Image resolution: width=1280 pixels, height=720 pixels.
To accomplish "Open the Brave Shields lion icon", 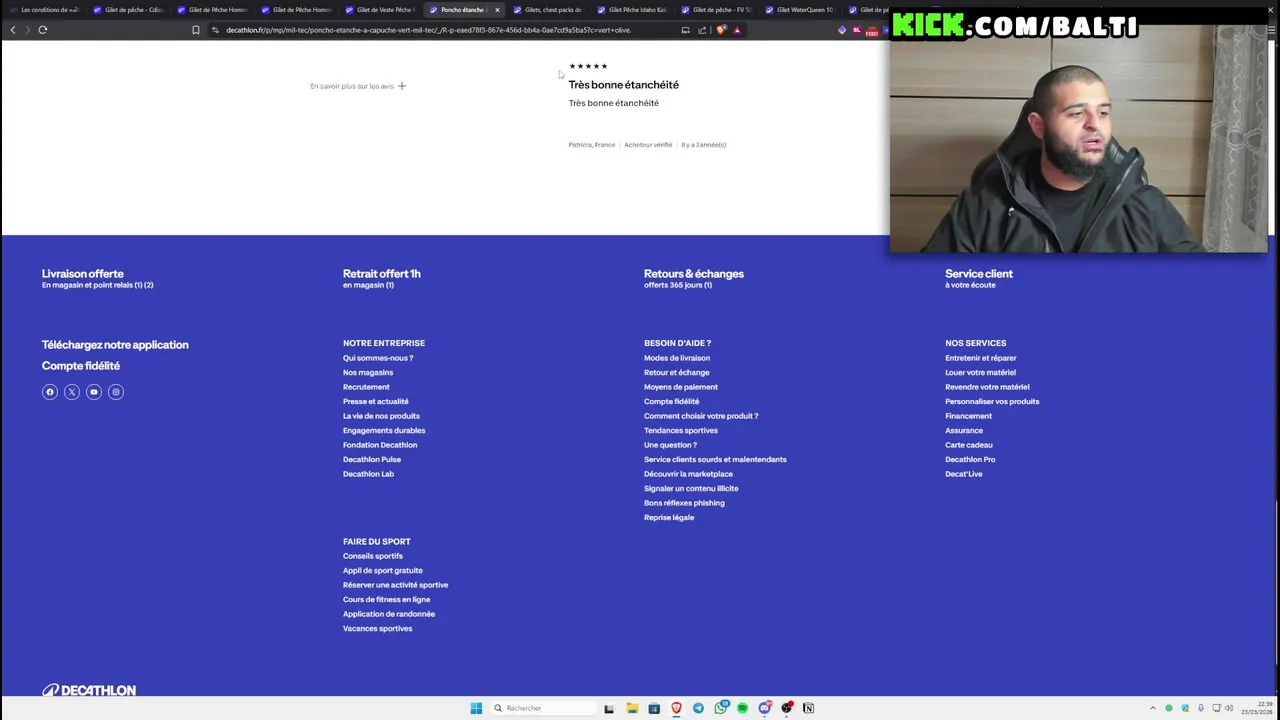I will [x=721, y=30].
